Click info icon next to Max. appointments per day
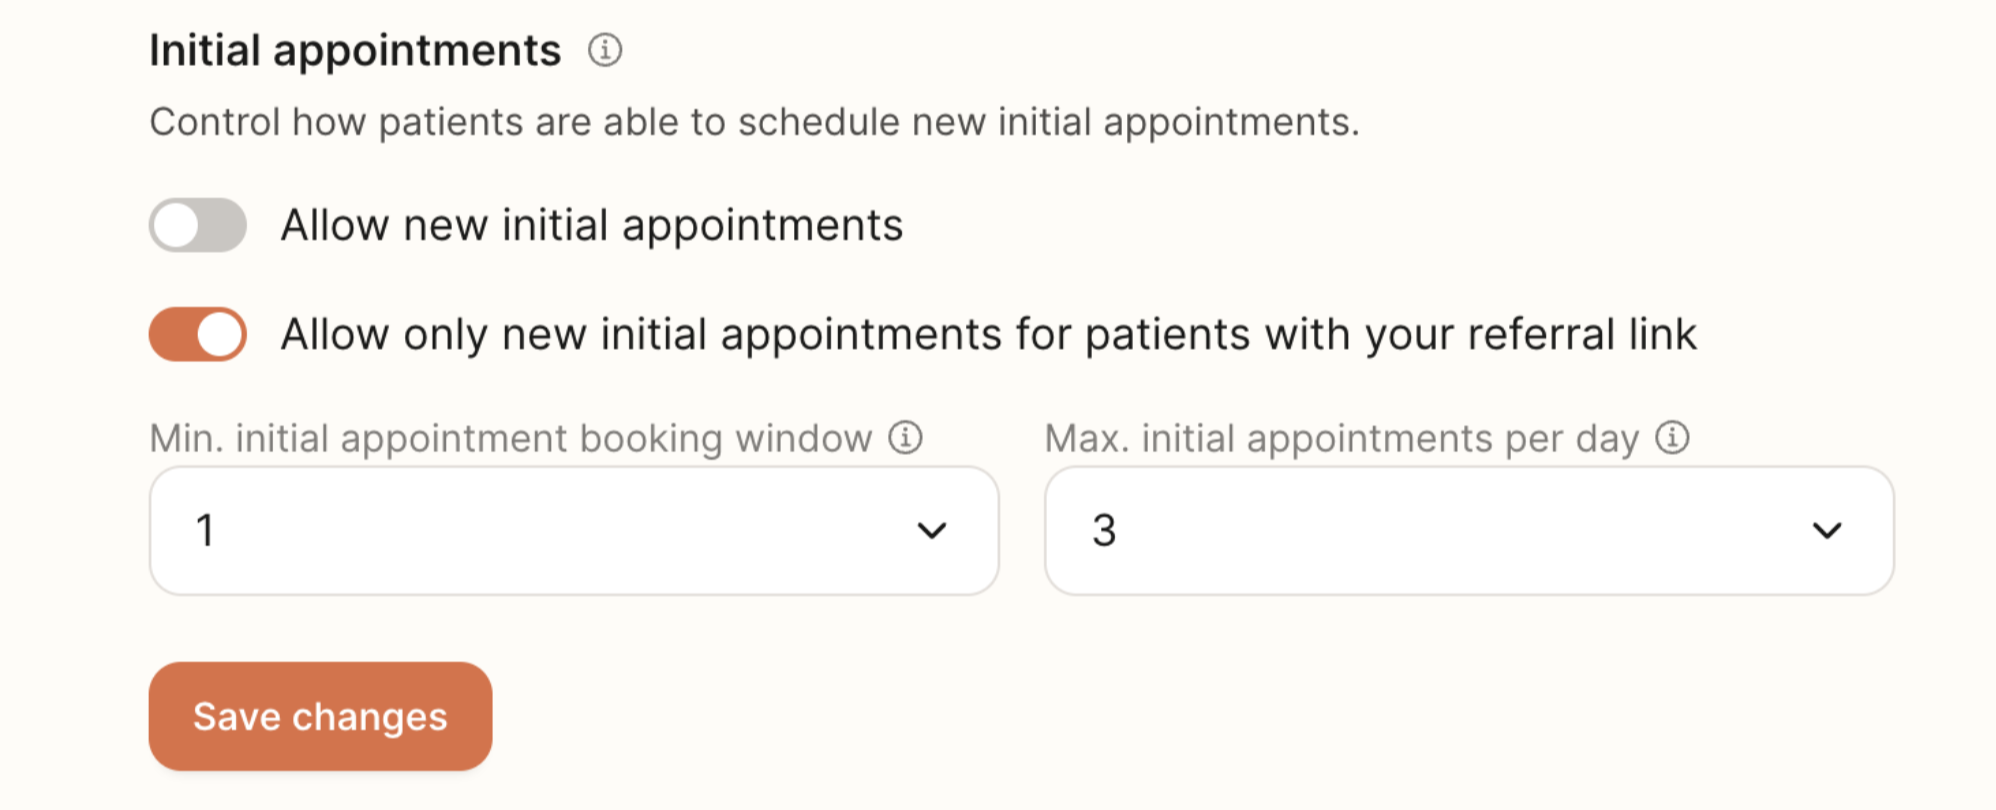This screenshot has height=810, width=1996. [1672, 437]
